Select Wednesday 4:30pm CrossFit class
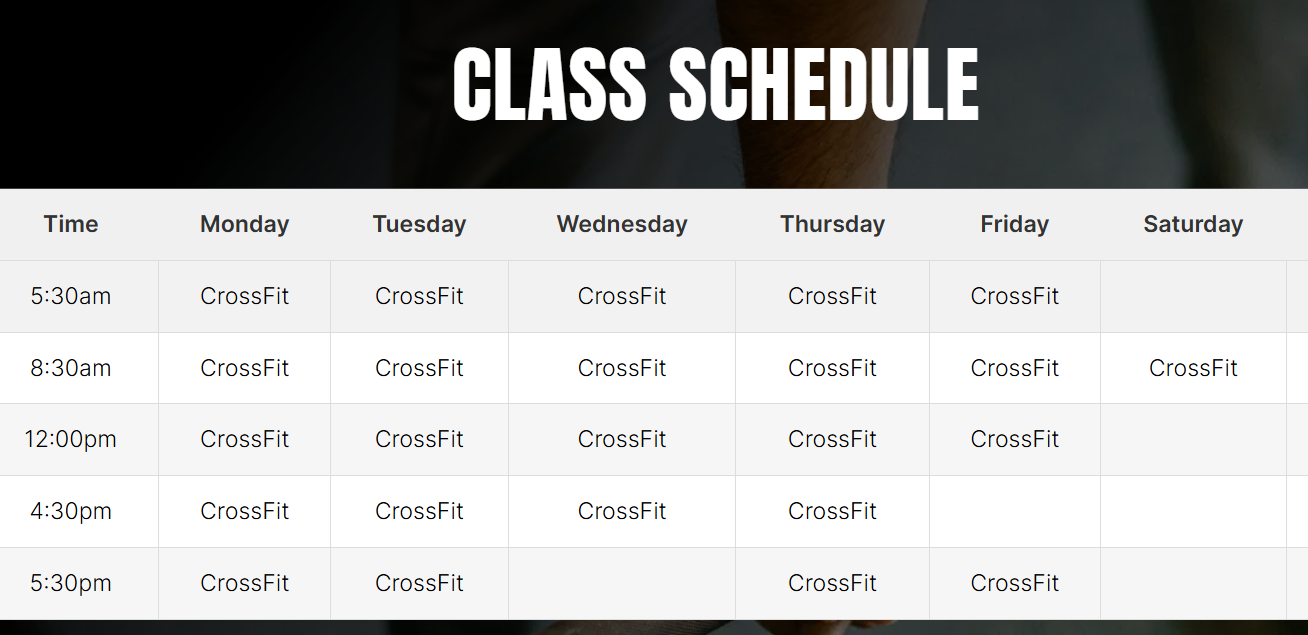Screen dimensions: 1308x635 (x=622, y=511)
